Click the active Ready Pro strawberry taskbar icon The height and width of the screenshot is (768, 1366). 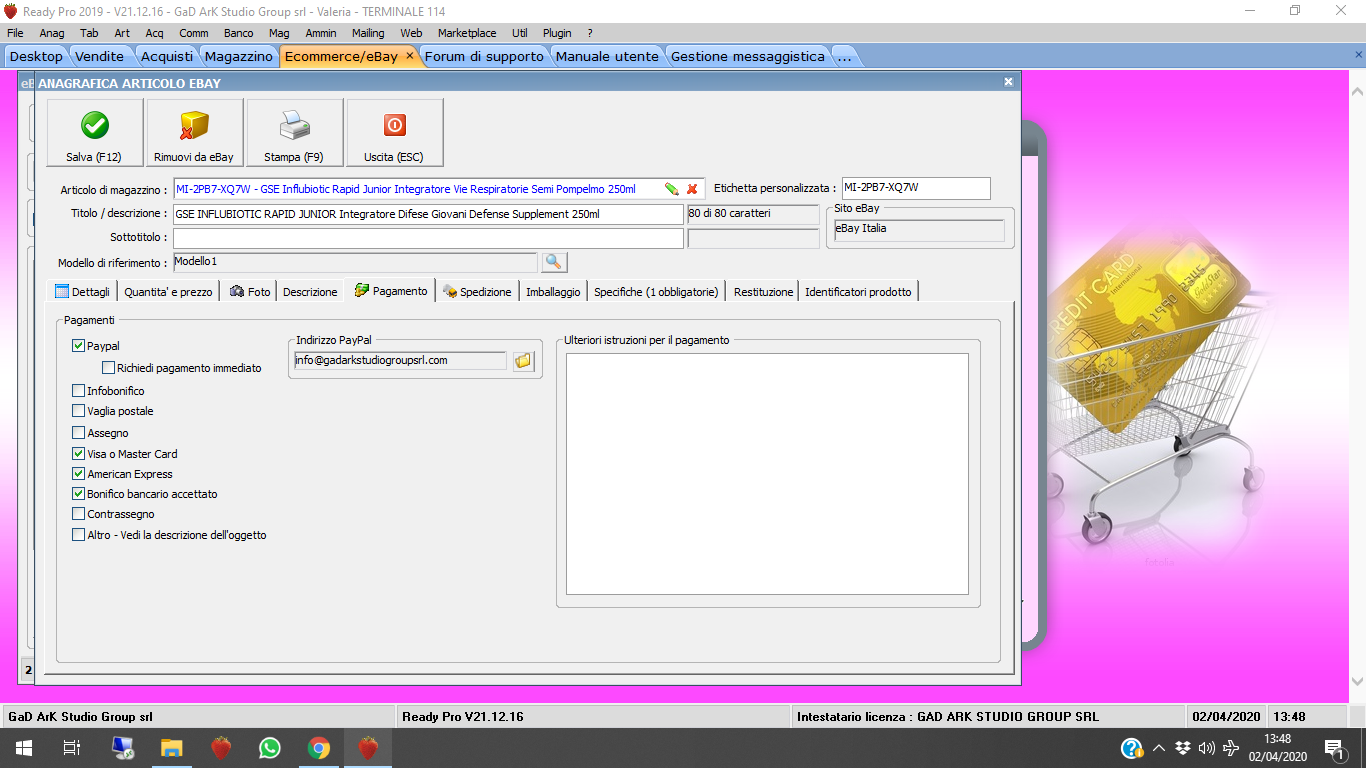[x=368, y=748]
